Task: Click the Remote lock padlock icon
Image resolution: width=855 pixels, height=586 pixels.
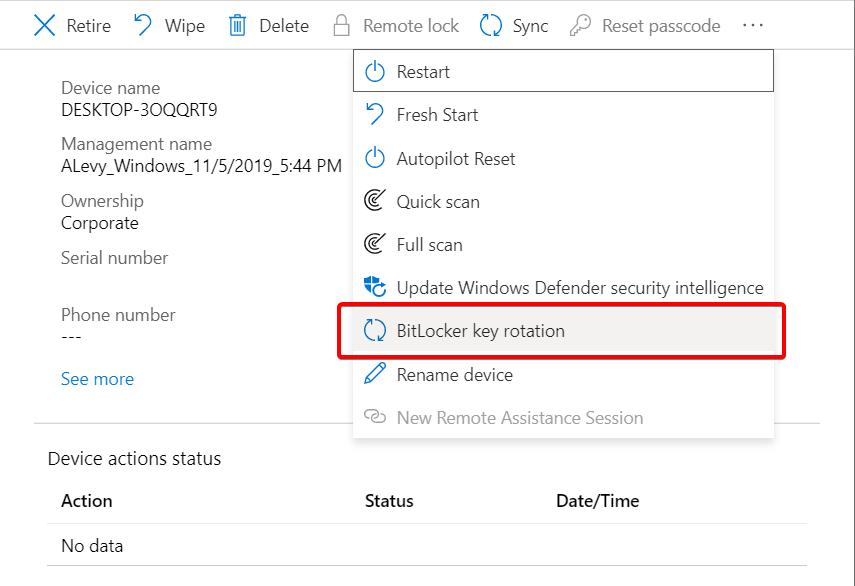Action: (x=341, y=25)
